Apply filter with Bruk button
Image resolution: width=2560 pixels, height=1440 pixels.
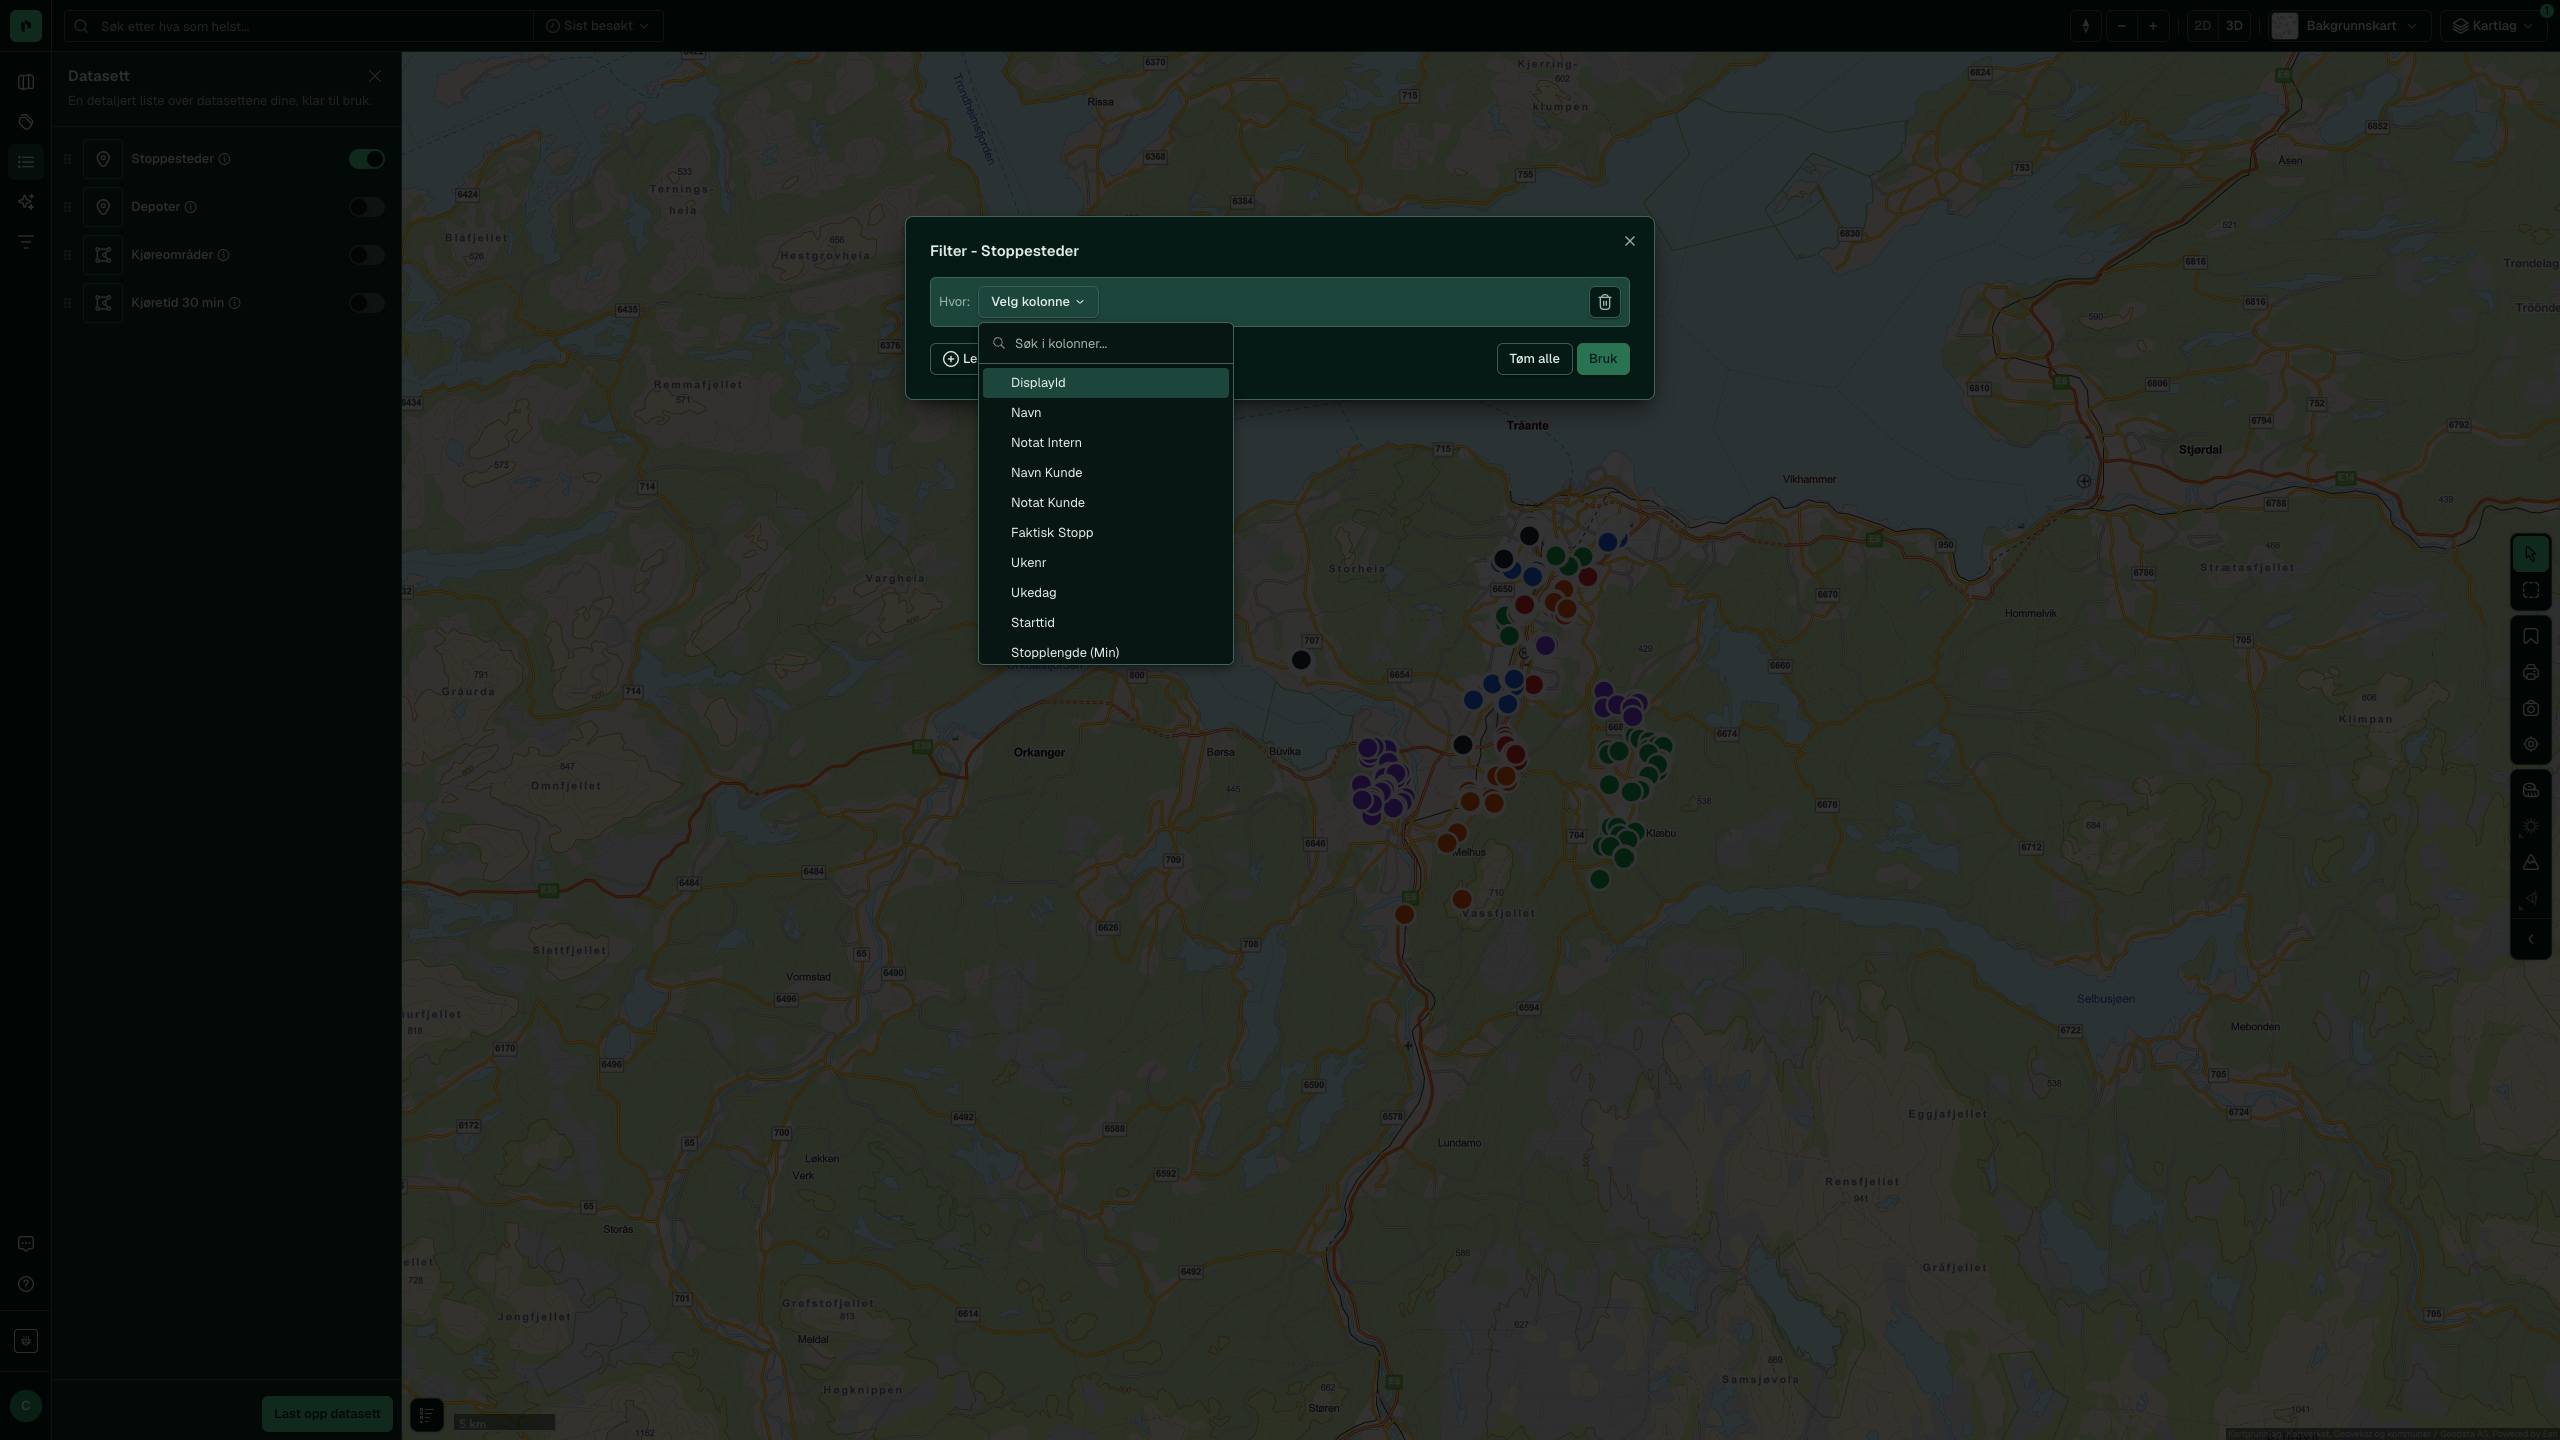(x=1602, y=359)
